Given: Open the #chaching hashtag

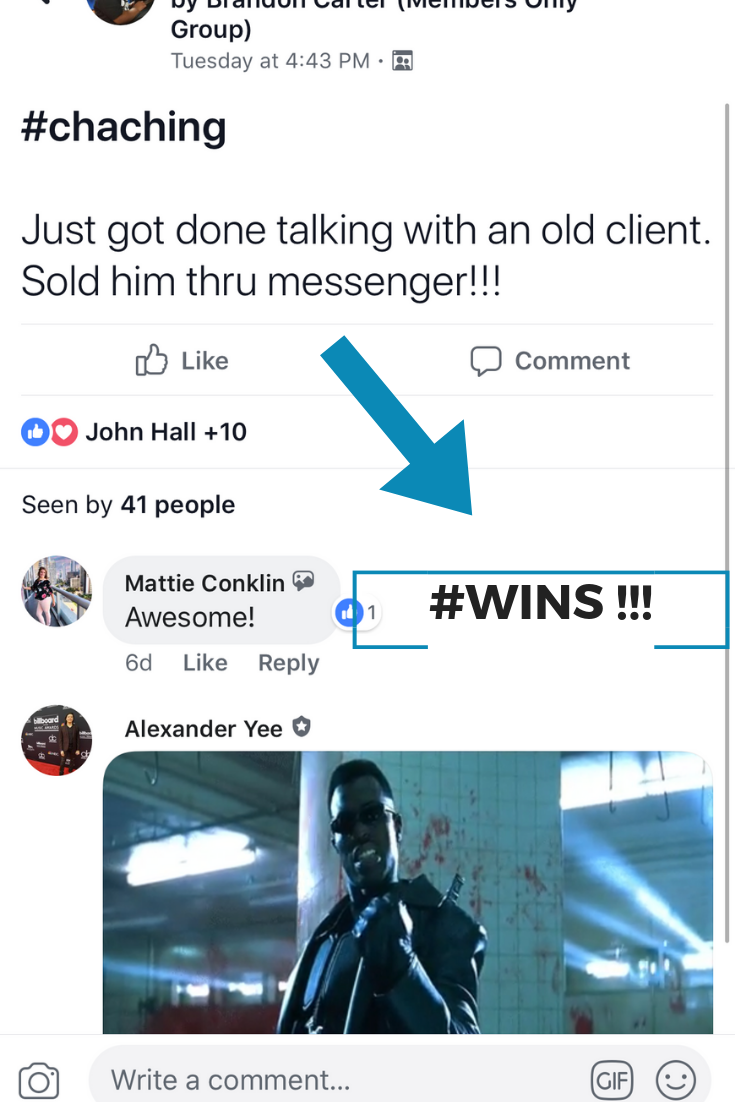Looking at the screenshot, I should tap(124, 127).
